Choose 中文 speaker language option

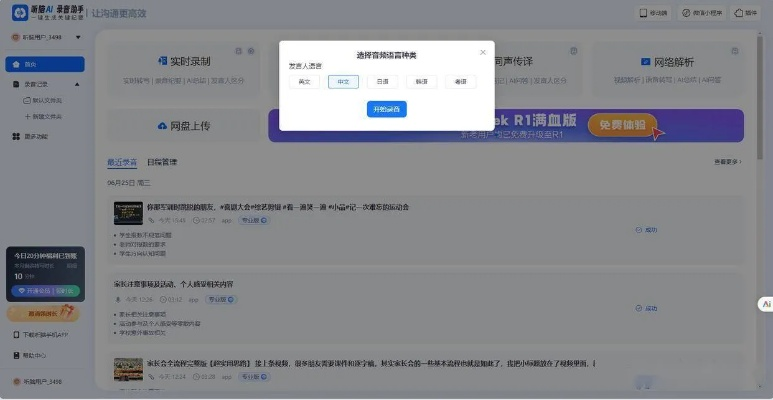pos(343,82)
